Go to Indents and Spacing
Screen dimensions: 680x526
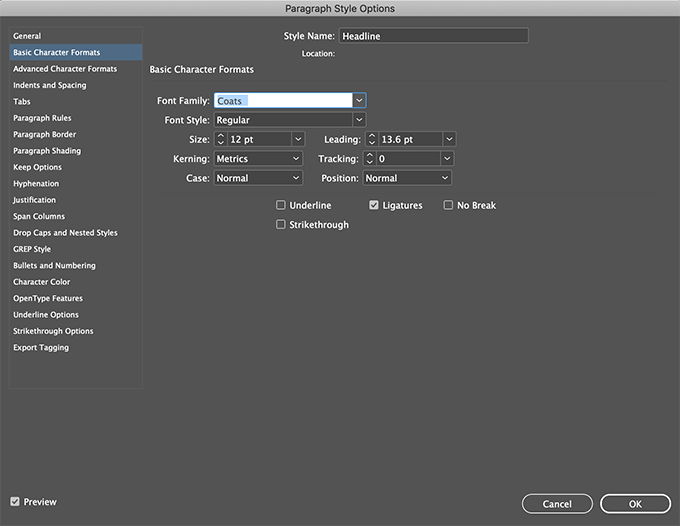(x=76, y=85)
